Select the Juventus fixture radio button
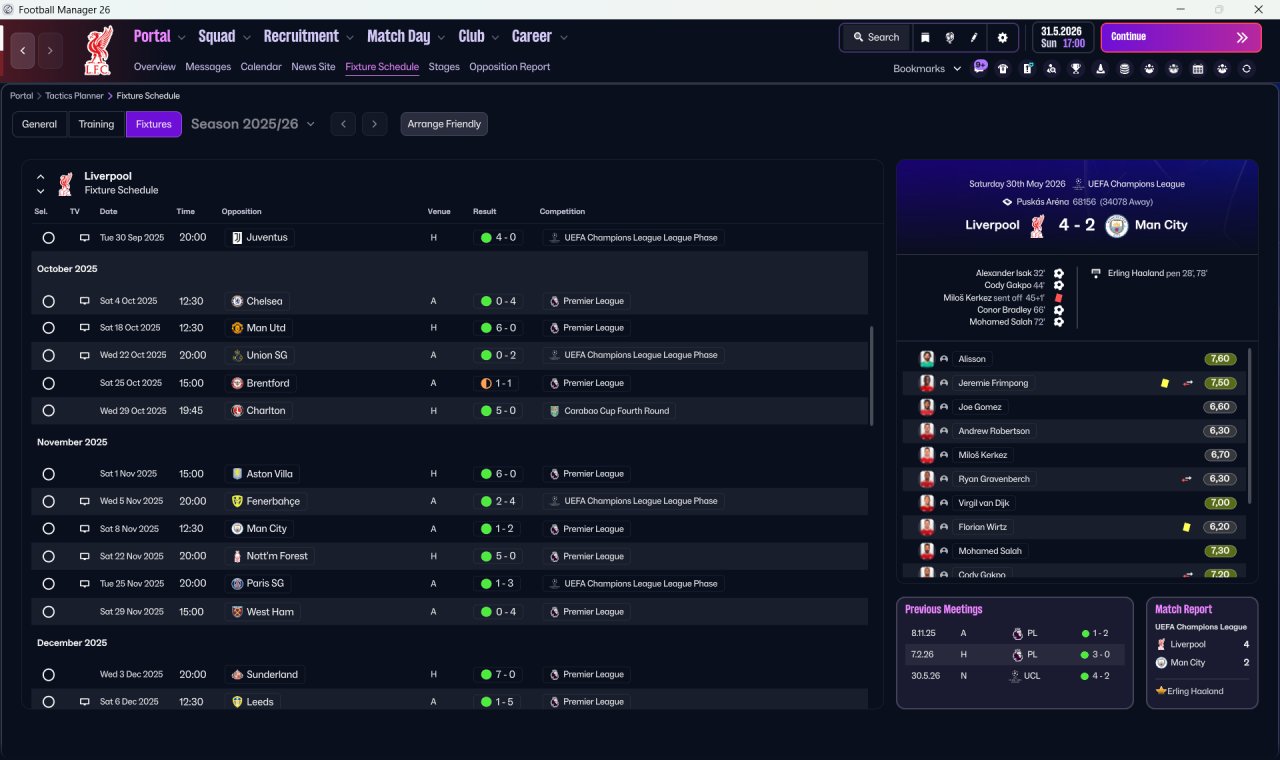The width and height of the screenshot is (1280, 760). point(48,238)
